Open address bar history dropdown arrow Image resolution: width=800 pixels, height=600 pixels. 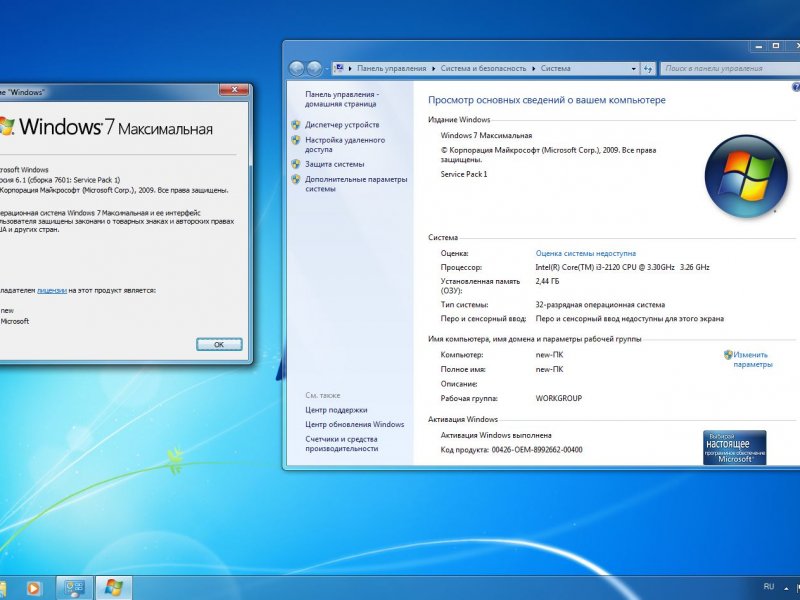pyautogui.click(x=634, y=68)
